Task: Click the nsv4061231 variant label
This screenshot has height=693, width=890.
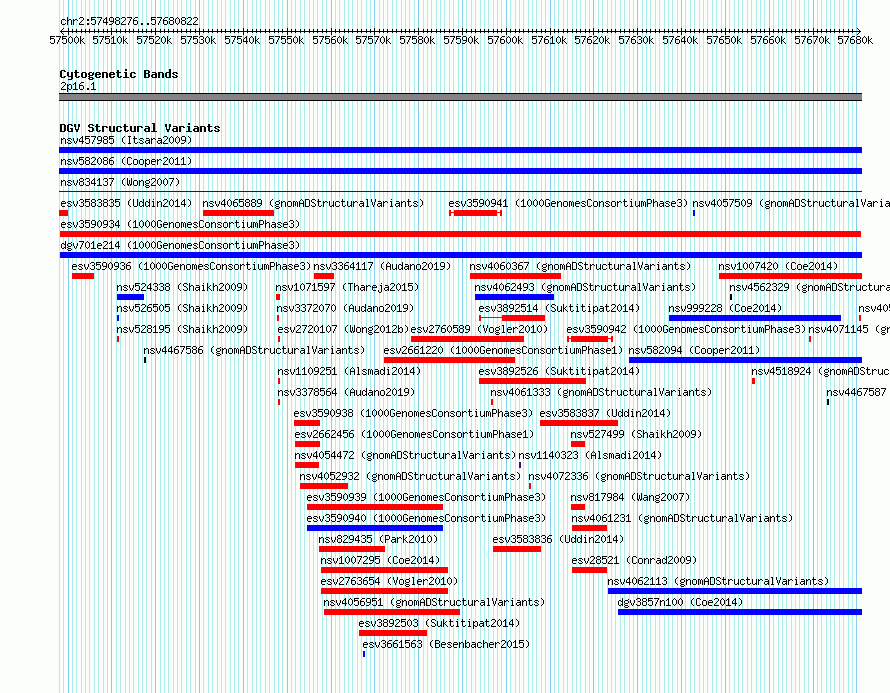Action: point(682,518)
